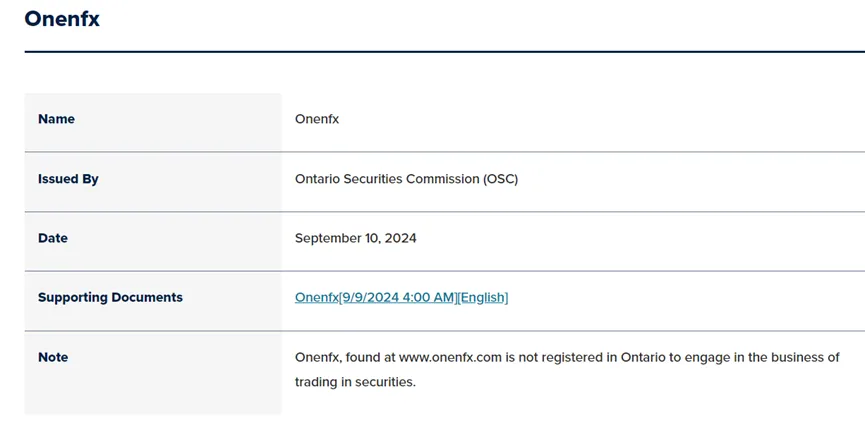This screenshot has height=423, width=865.
Task: Select the Issued By row label
Action: pos(68,179)
